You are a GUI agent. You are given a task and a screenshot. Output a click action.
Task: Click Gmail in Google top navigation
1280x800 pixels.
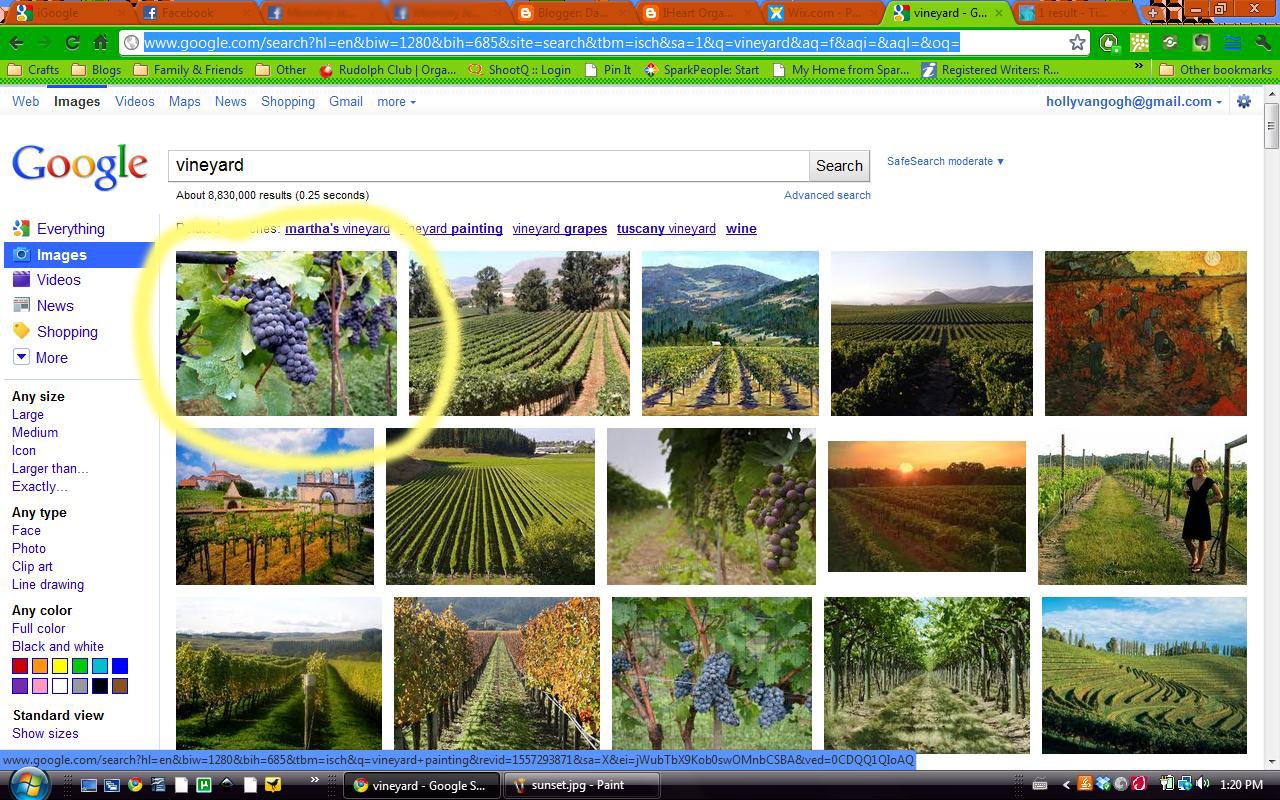point(346,102)
